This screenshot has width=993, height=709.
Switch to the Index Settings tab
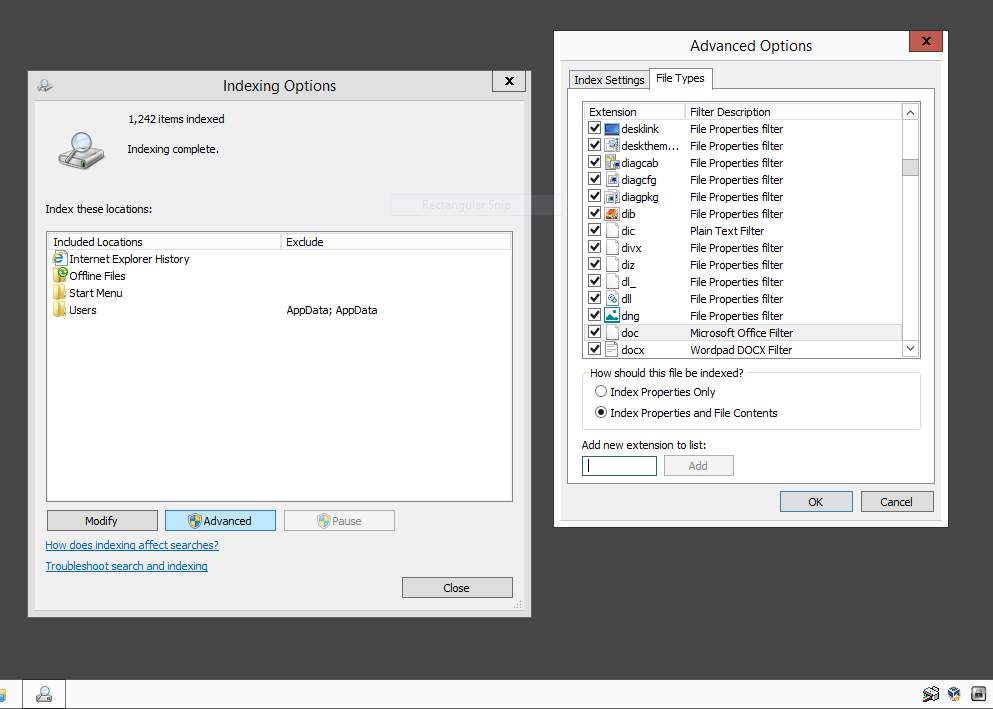(x=609, y=80)
